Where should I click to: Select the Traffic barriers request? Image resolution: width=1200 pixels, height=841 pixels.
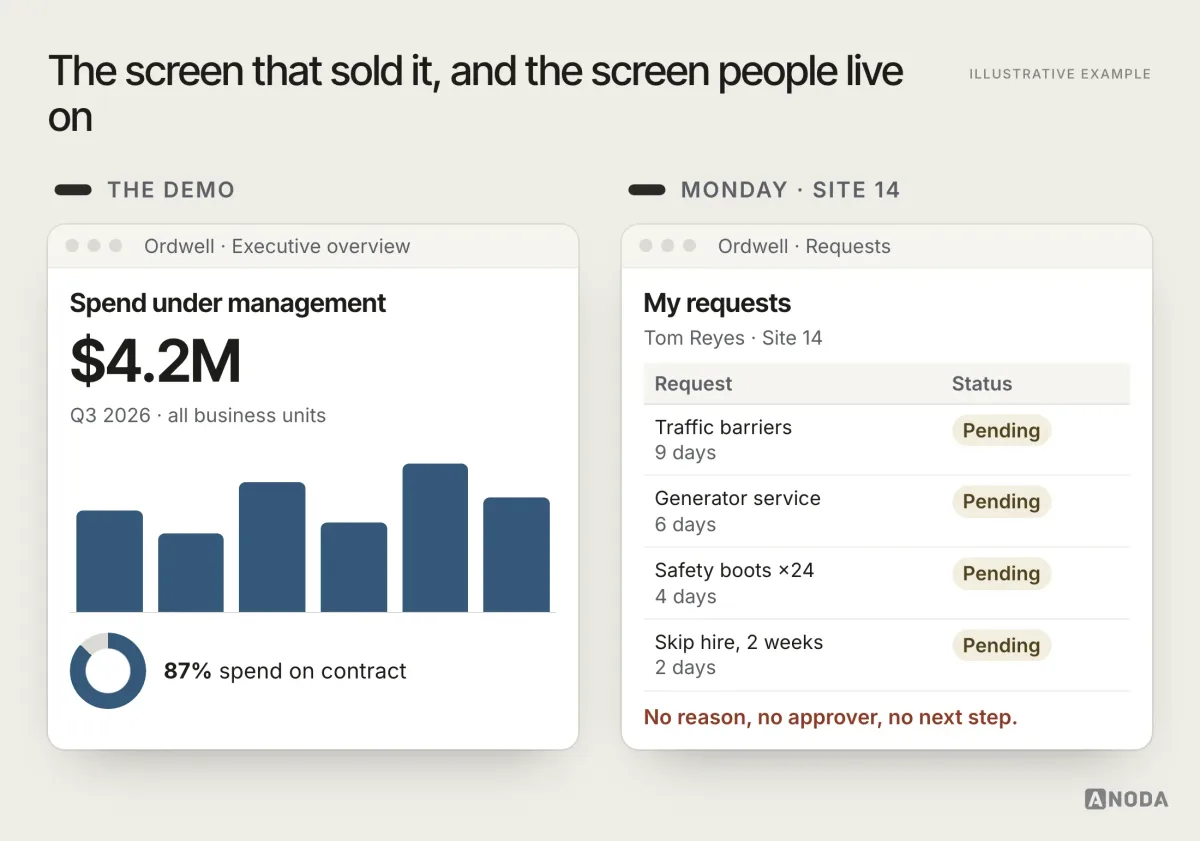click(x=887, y=440)
